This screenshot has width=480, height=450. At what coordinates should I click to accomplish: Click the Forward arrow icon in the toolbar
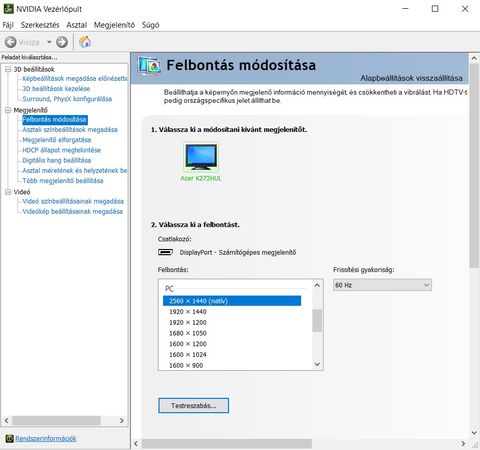62,42
